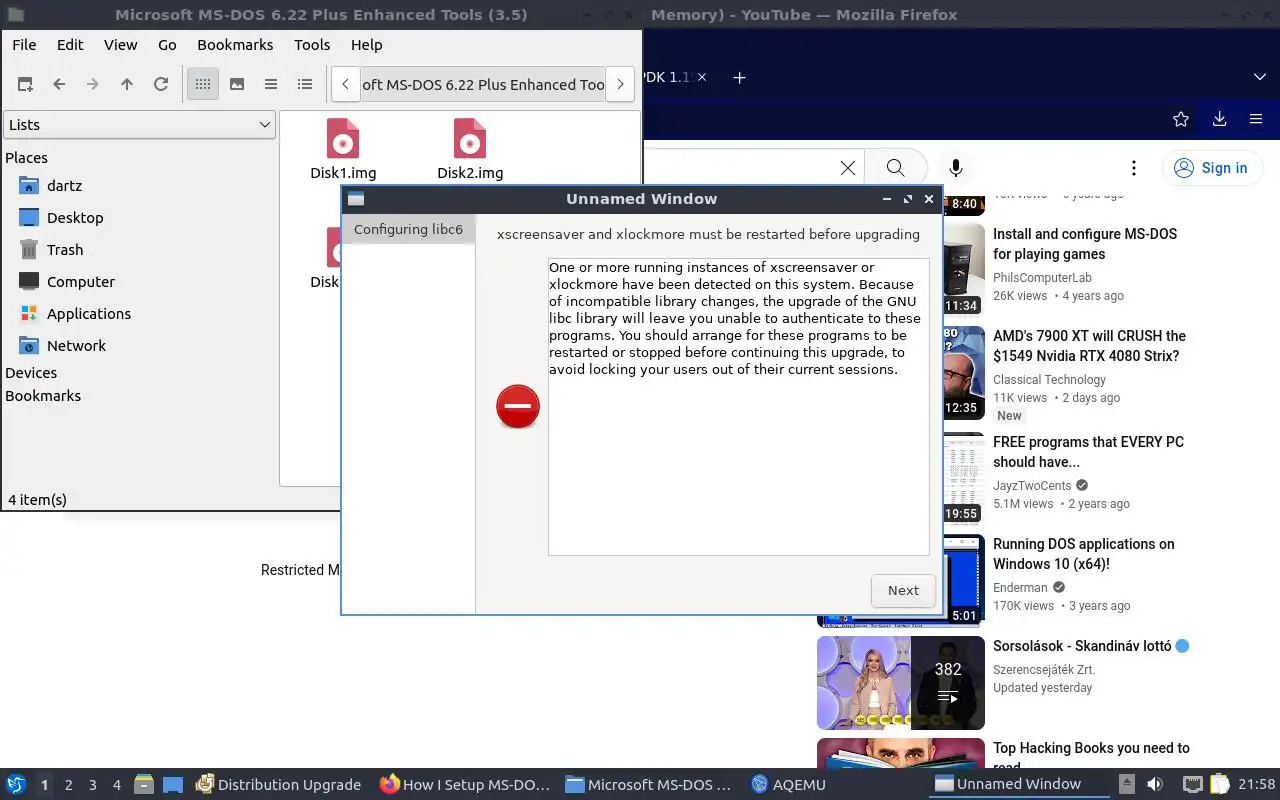Open the Edit menu
Screen dimensions: 1280x800
click(70, 45)
